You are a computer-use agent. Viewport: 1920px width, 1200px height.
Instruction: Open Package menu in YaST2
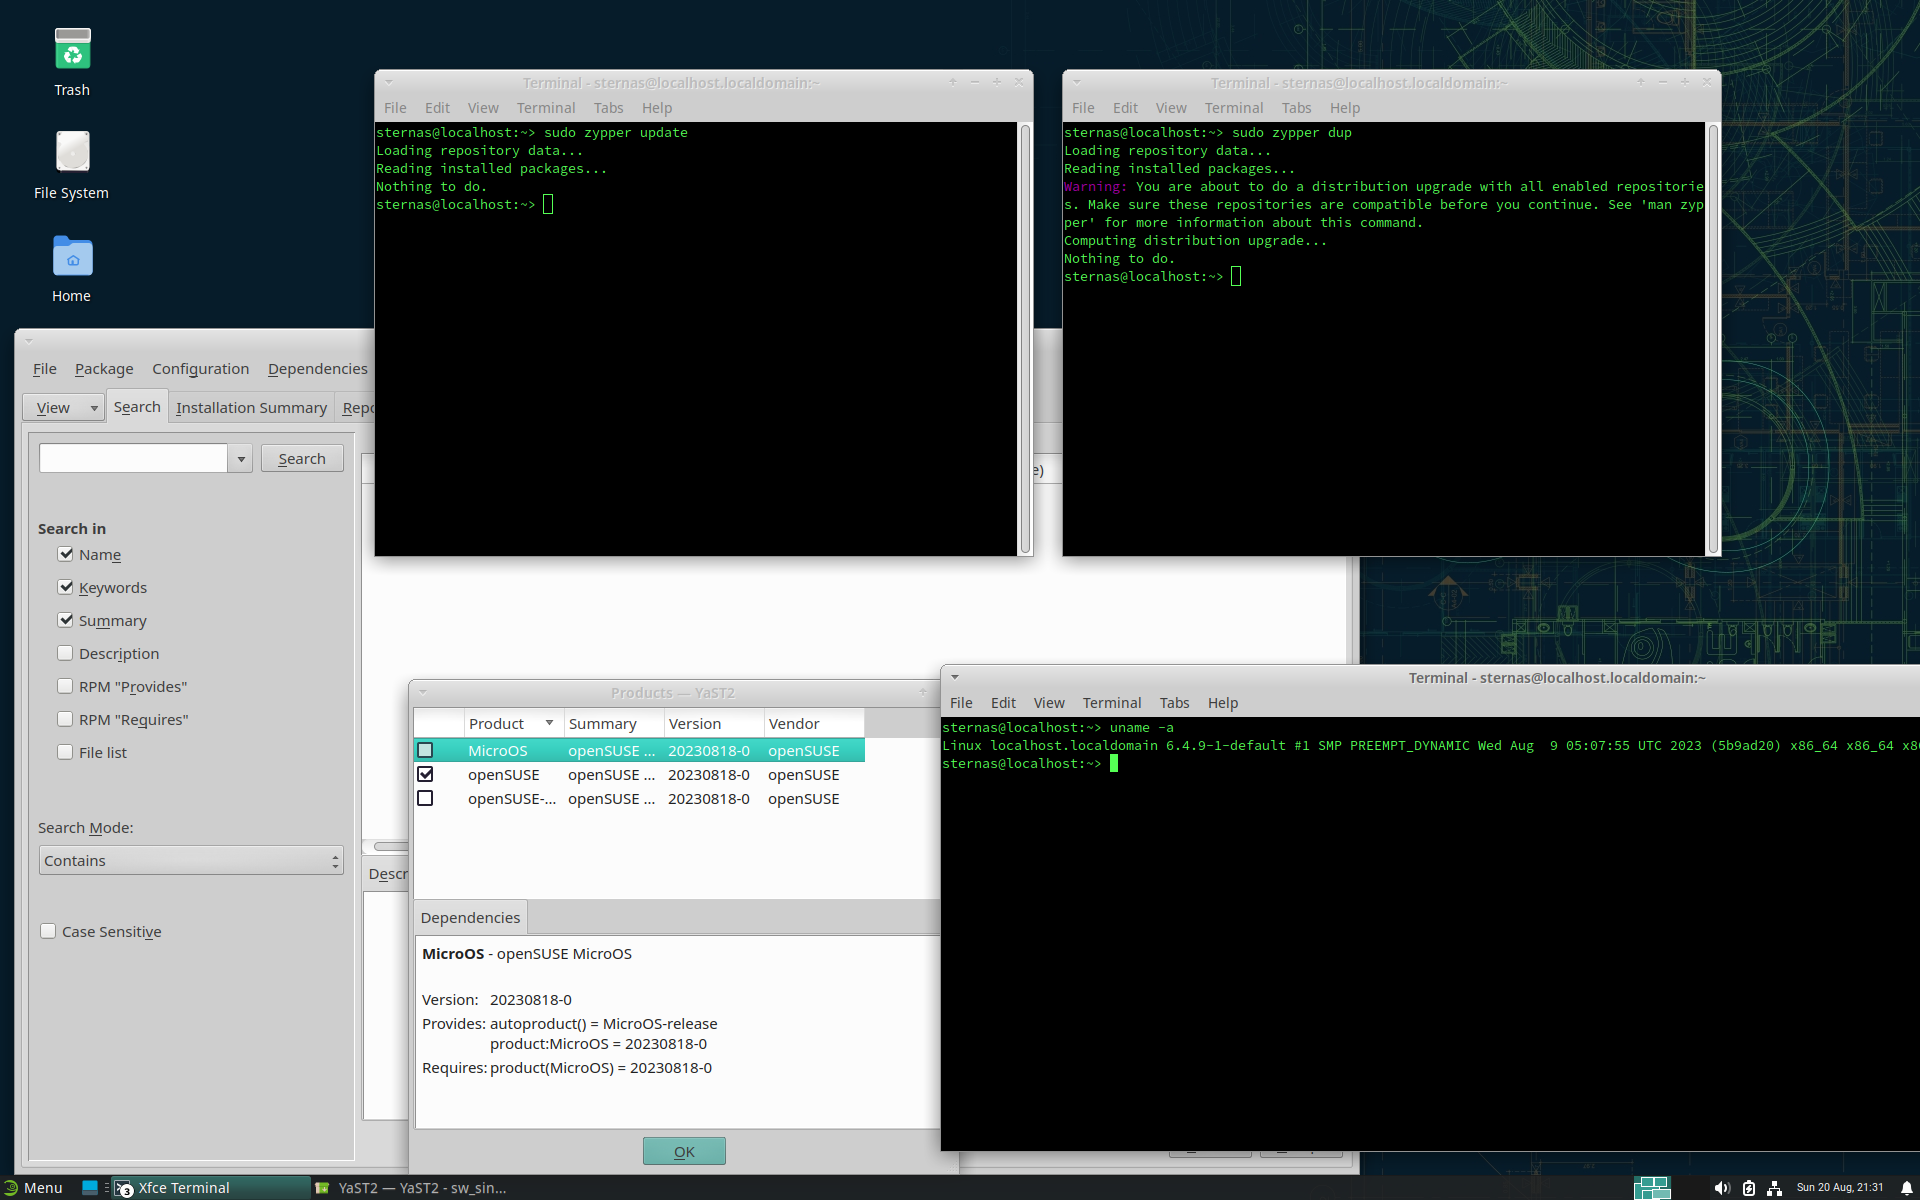coord(104,368)
